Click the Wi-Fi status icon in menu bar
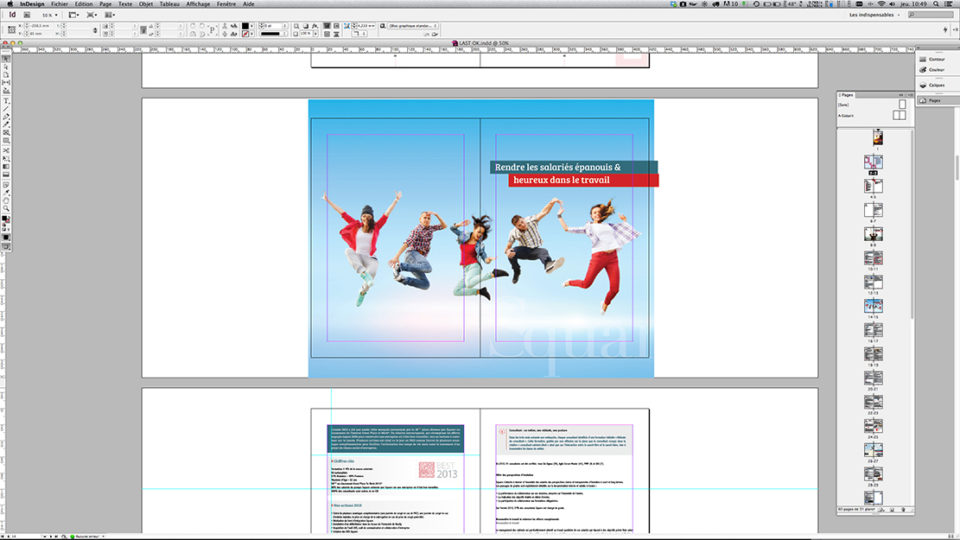This screenshot has height=540, width=960. pos(881,4)
